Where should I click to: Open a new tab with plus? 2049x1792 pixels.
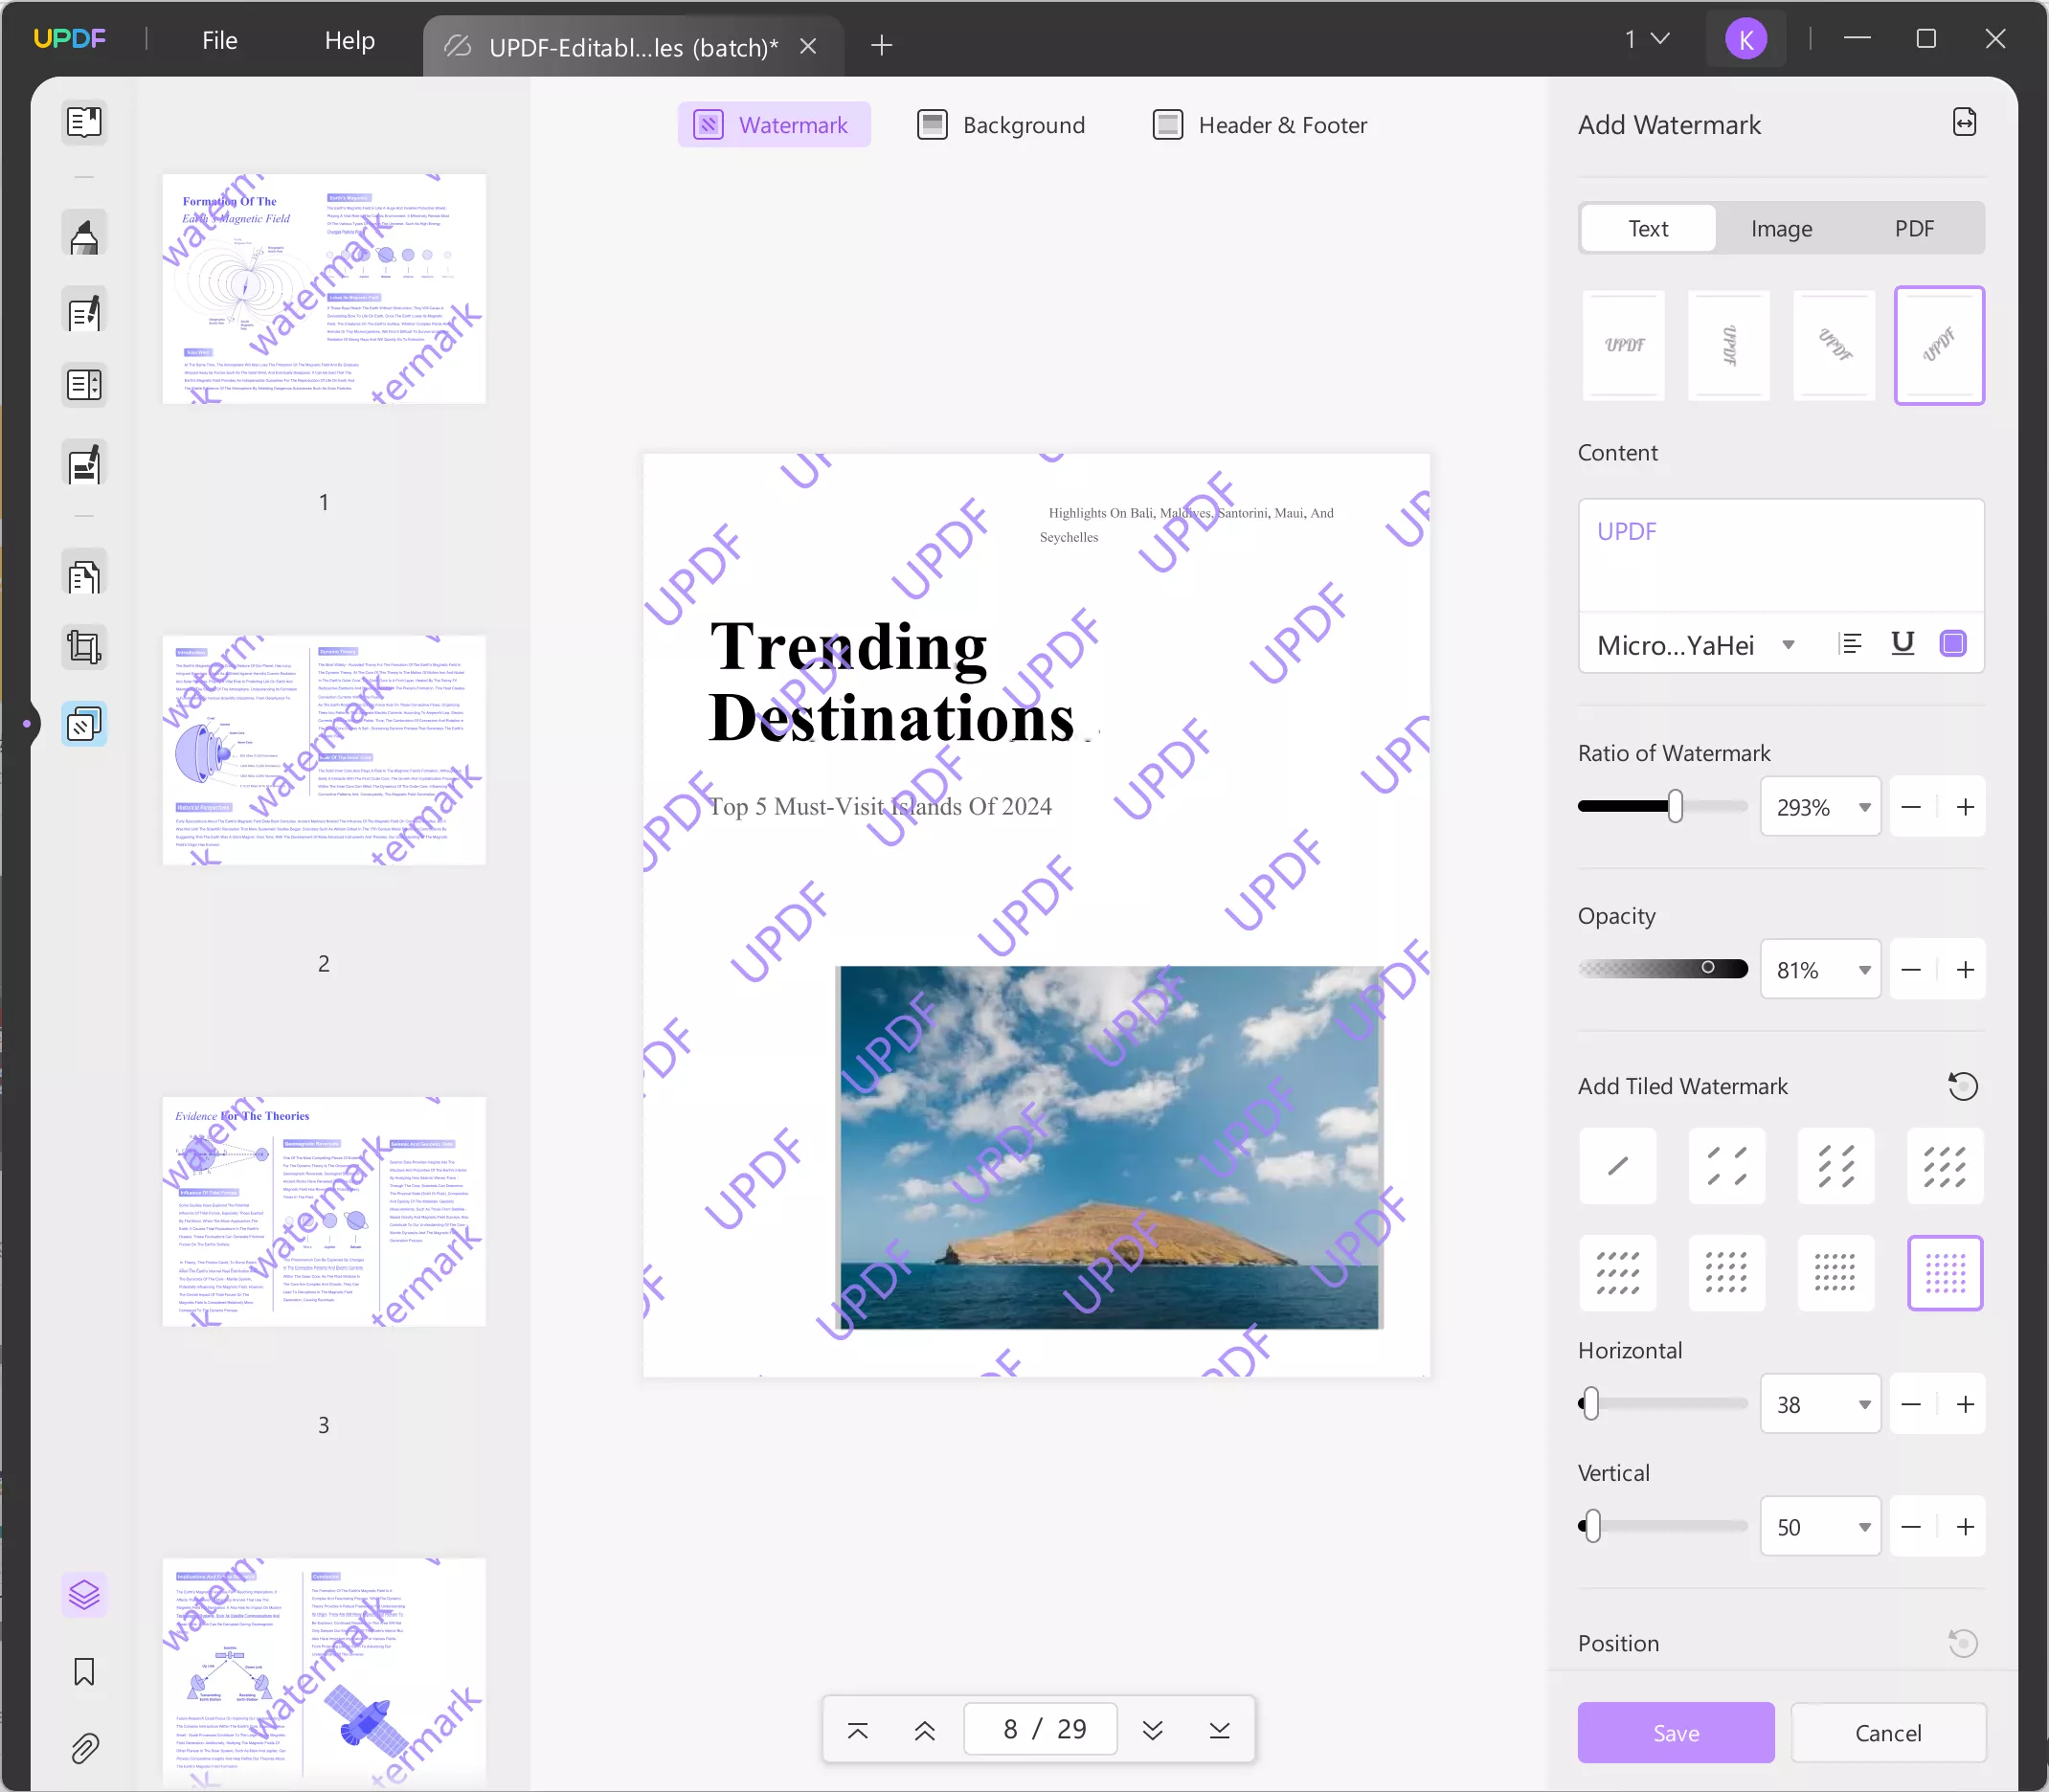click(881, 45)
